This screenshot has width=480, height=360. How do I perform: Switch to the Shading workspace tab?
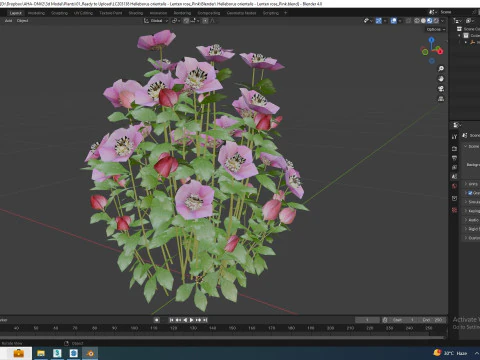136,13
